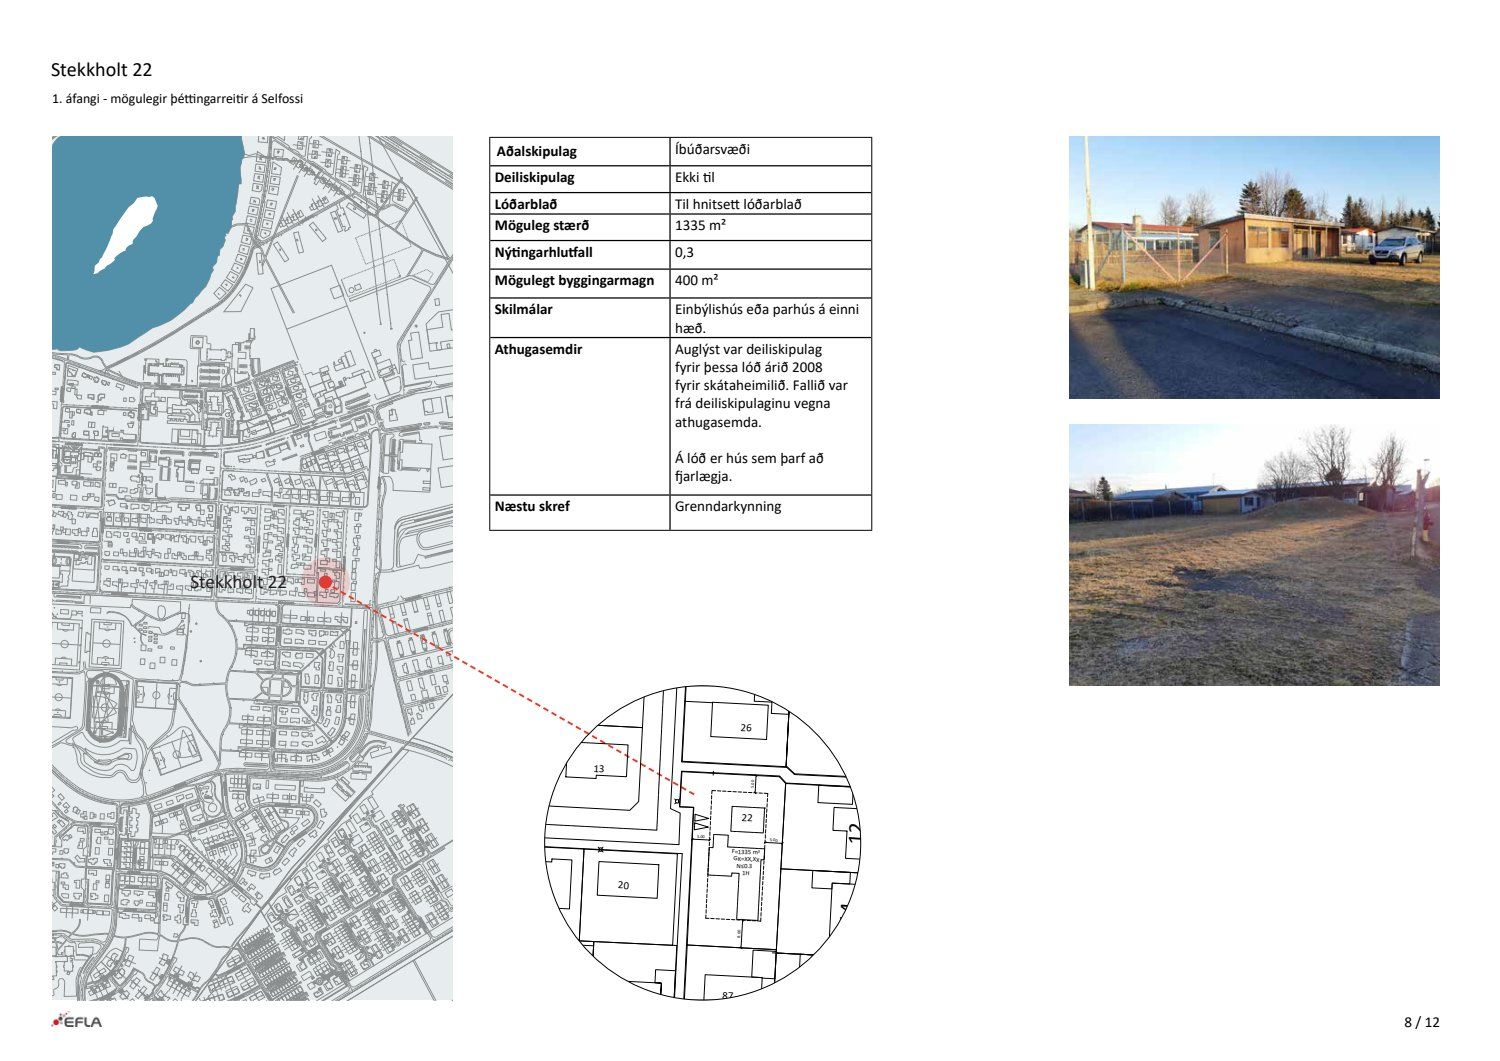This screenshot has height=1061, width=1500.
Task: Click the Grenndarkynning next-steps cell
Action: pos(728,507)
